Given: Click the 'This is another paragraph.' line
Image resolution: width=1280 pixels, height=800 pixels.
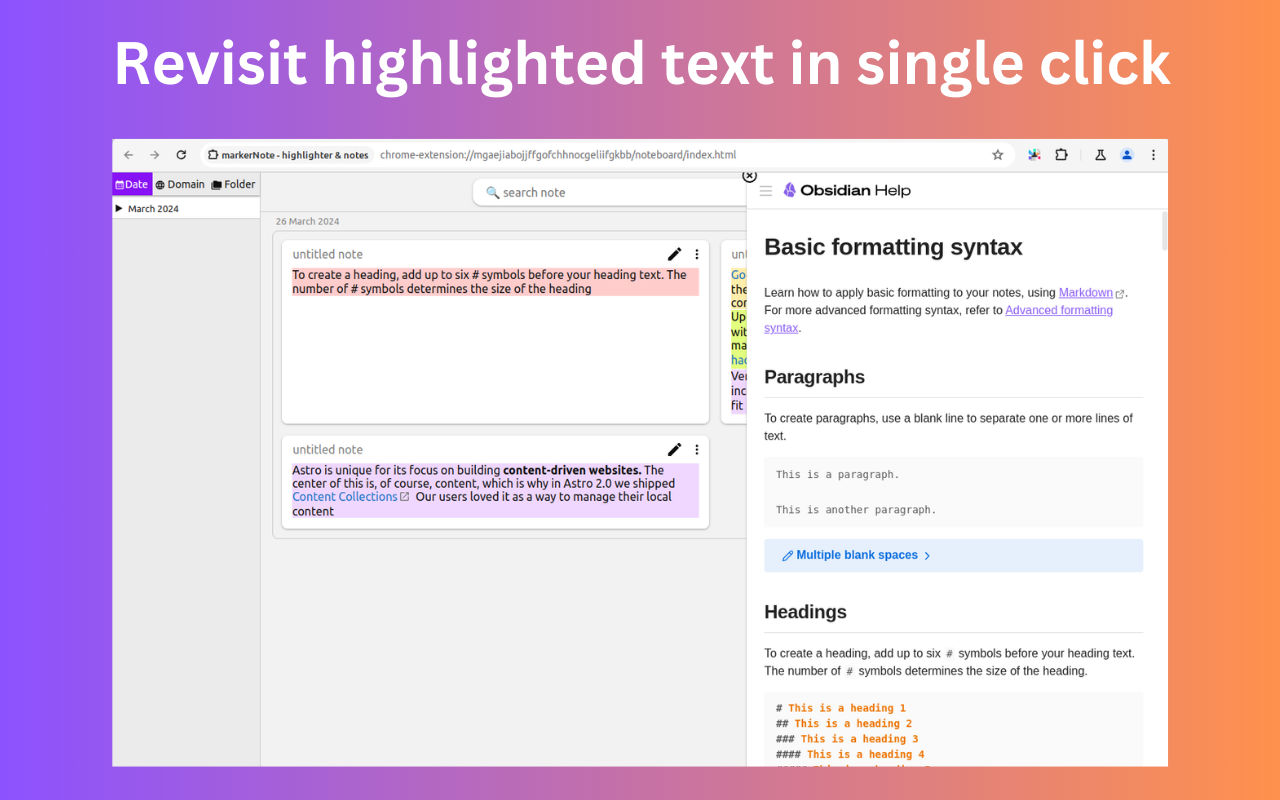Looking at the screenshot, I should tap(856, 510).
